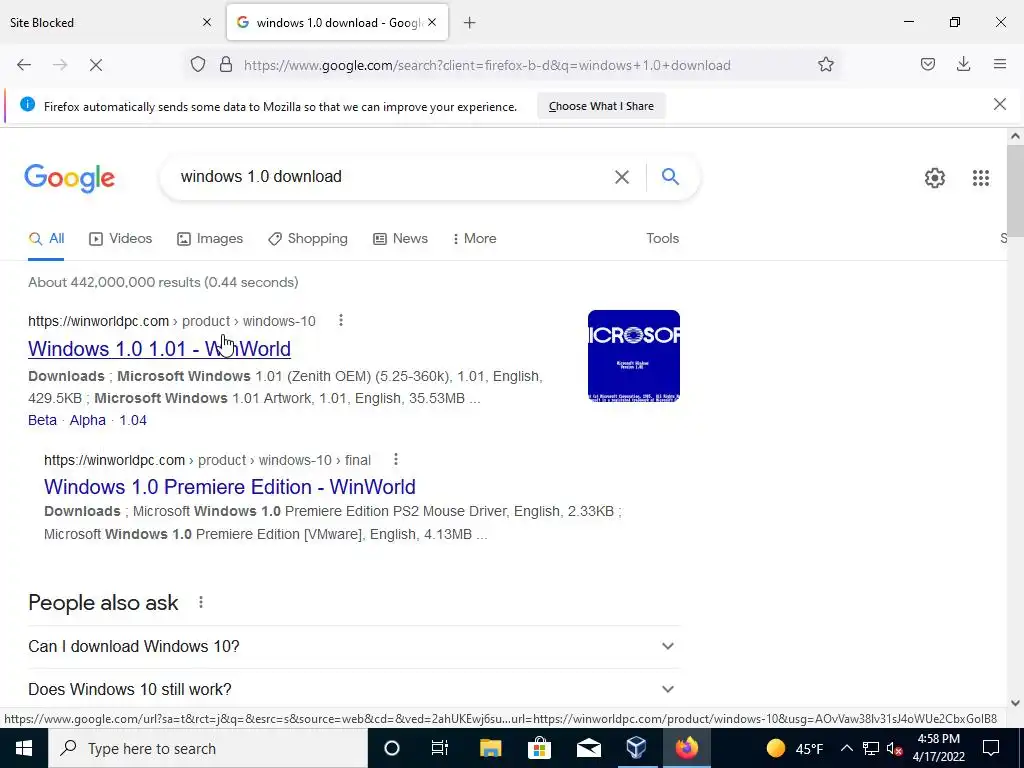Screen dimensions: 1024x768
Task: Open the Save to Pocket icon
Action: pos(927,65)
